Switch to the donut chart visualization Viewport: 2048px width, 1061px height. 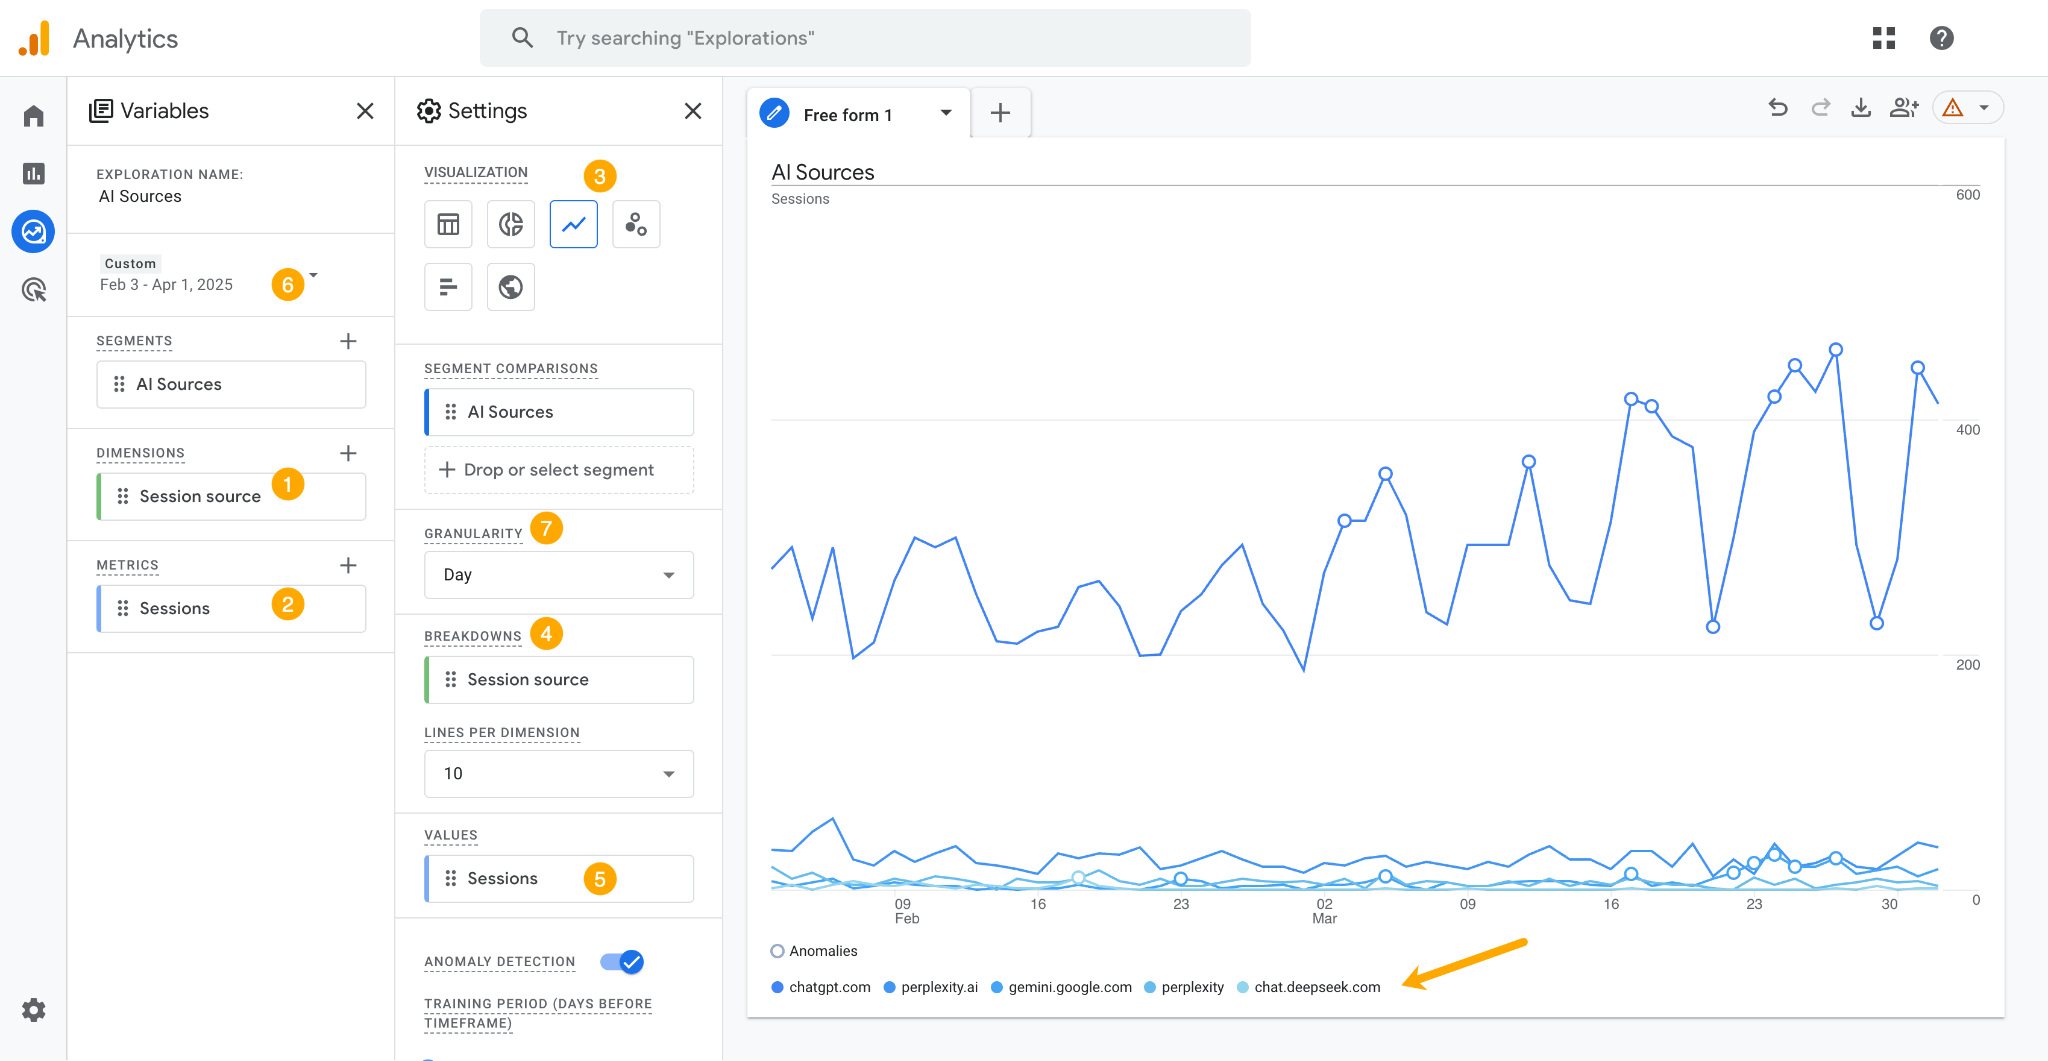(x=510, y=224)
